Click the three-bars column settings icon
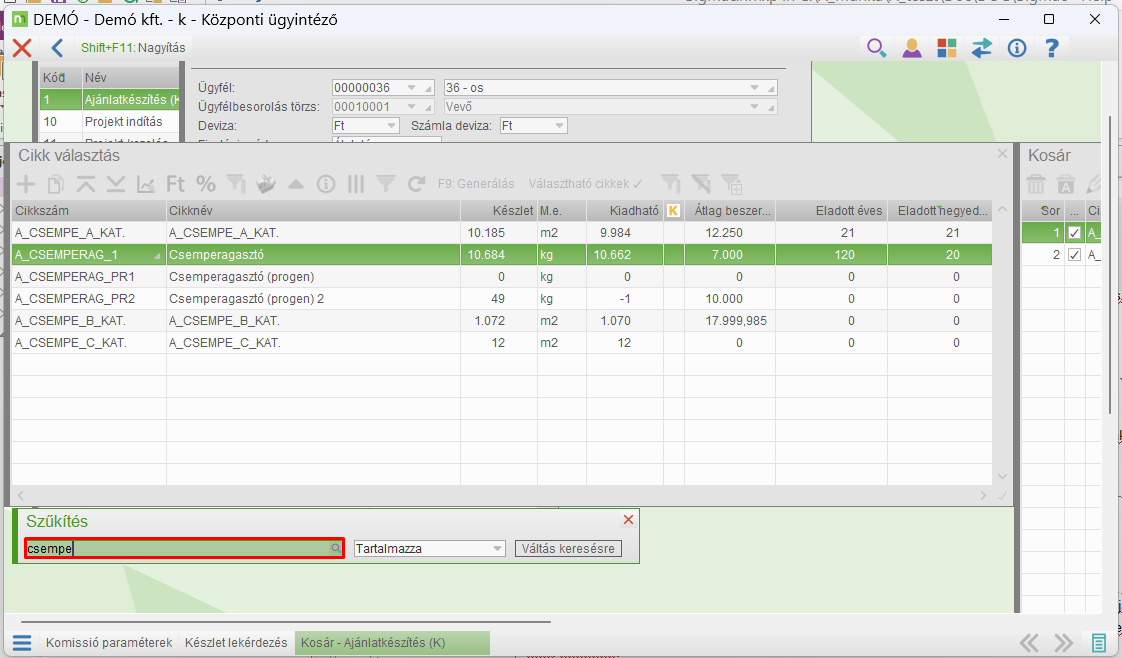The width and height of the screenshot is (1122, 658). click(x=356, y=184)
